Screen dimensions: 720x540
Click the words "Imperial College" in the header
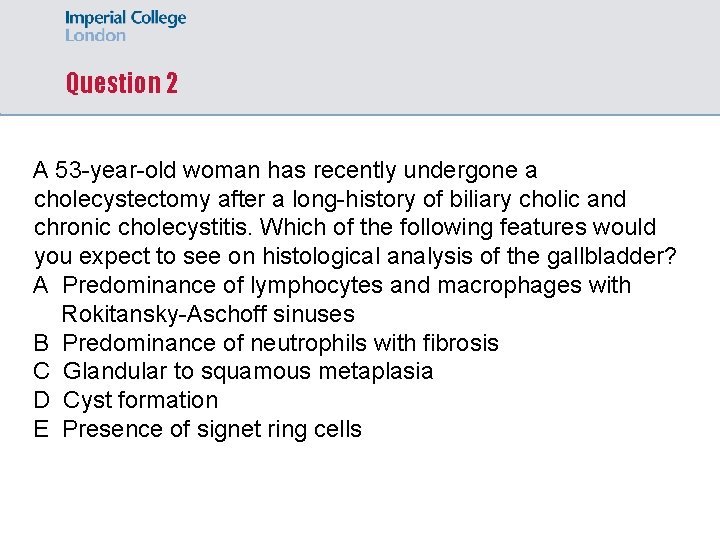tap(125, 18)
